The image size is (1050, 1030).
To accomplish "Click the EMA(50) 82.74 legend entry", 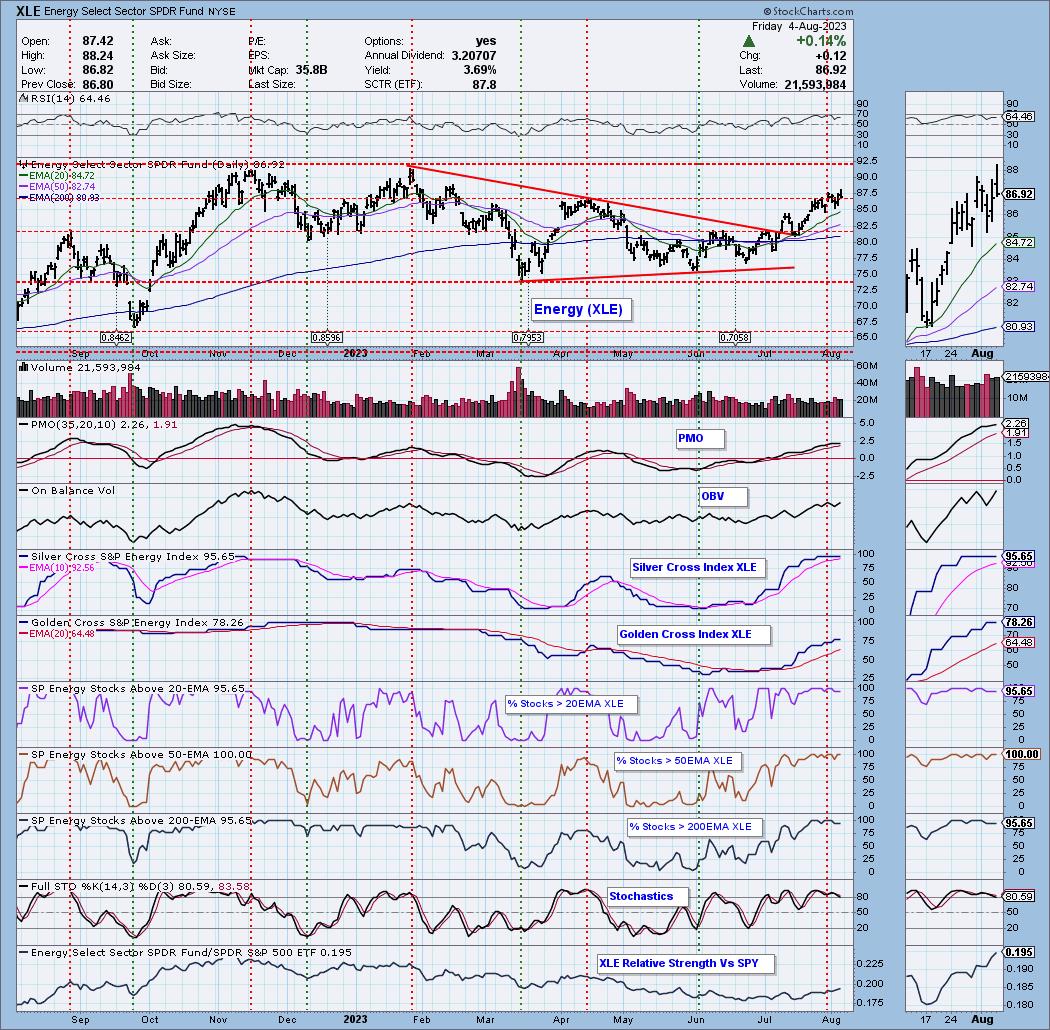I will click(x=57, y=186).
